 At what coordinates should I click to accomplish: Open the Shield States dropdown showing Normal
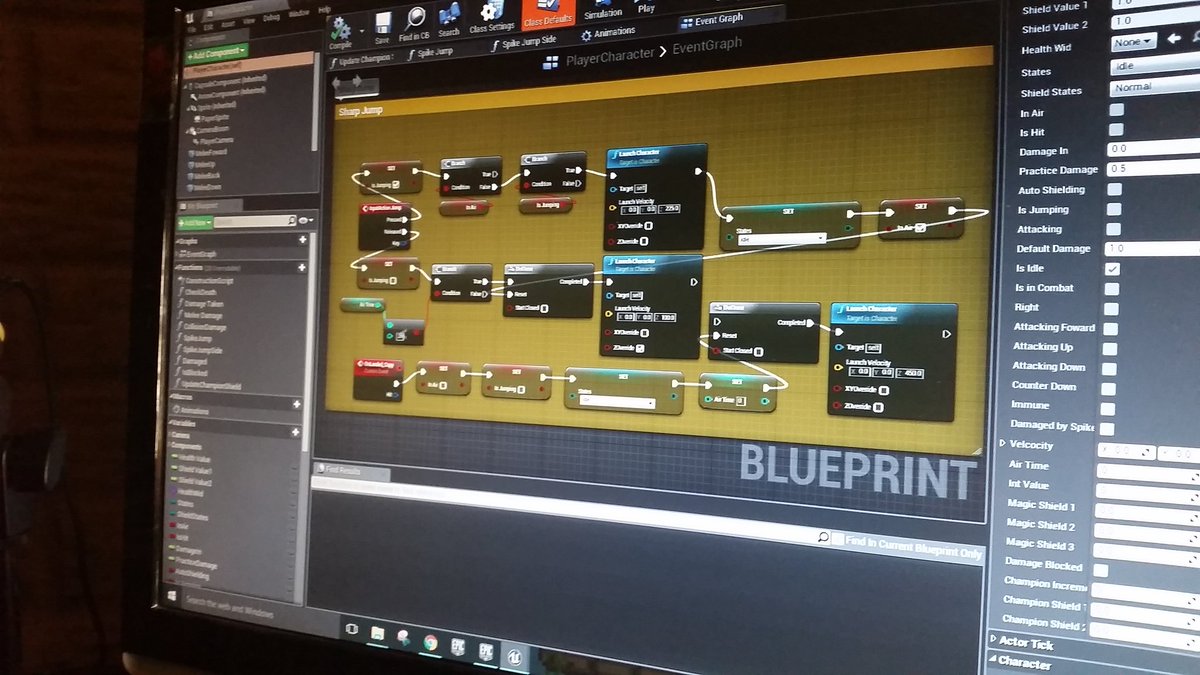click(x=1154, y=87)
